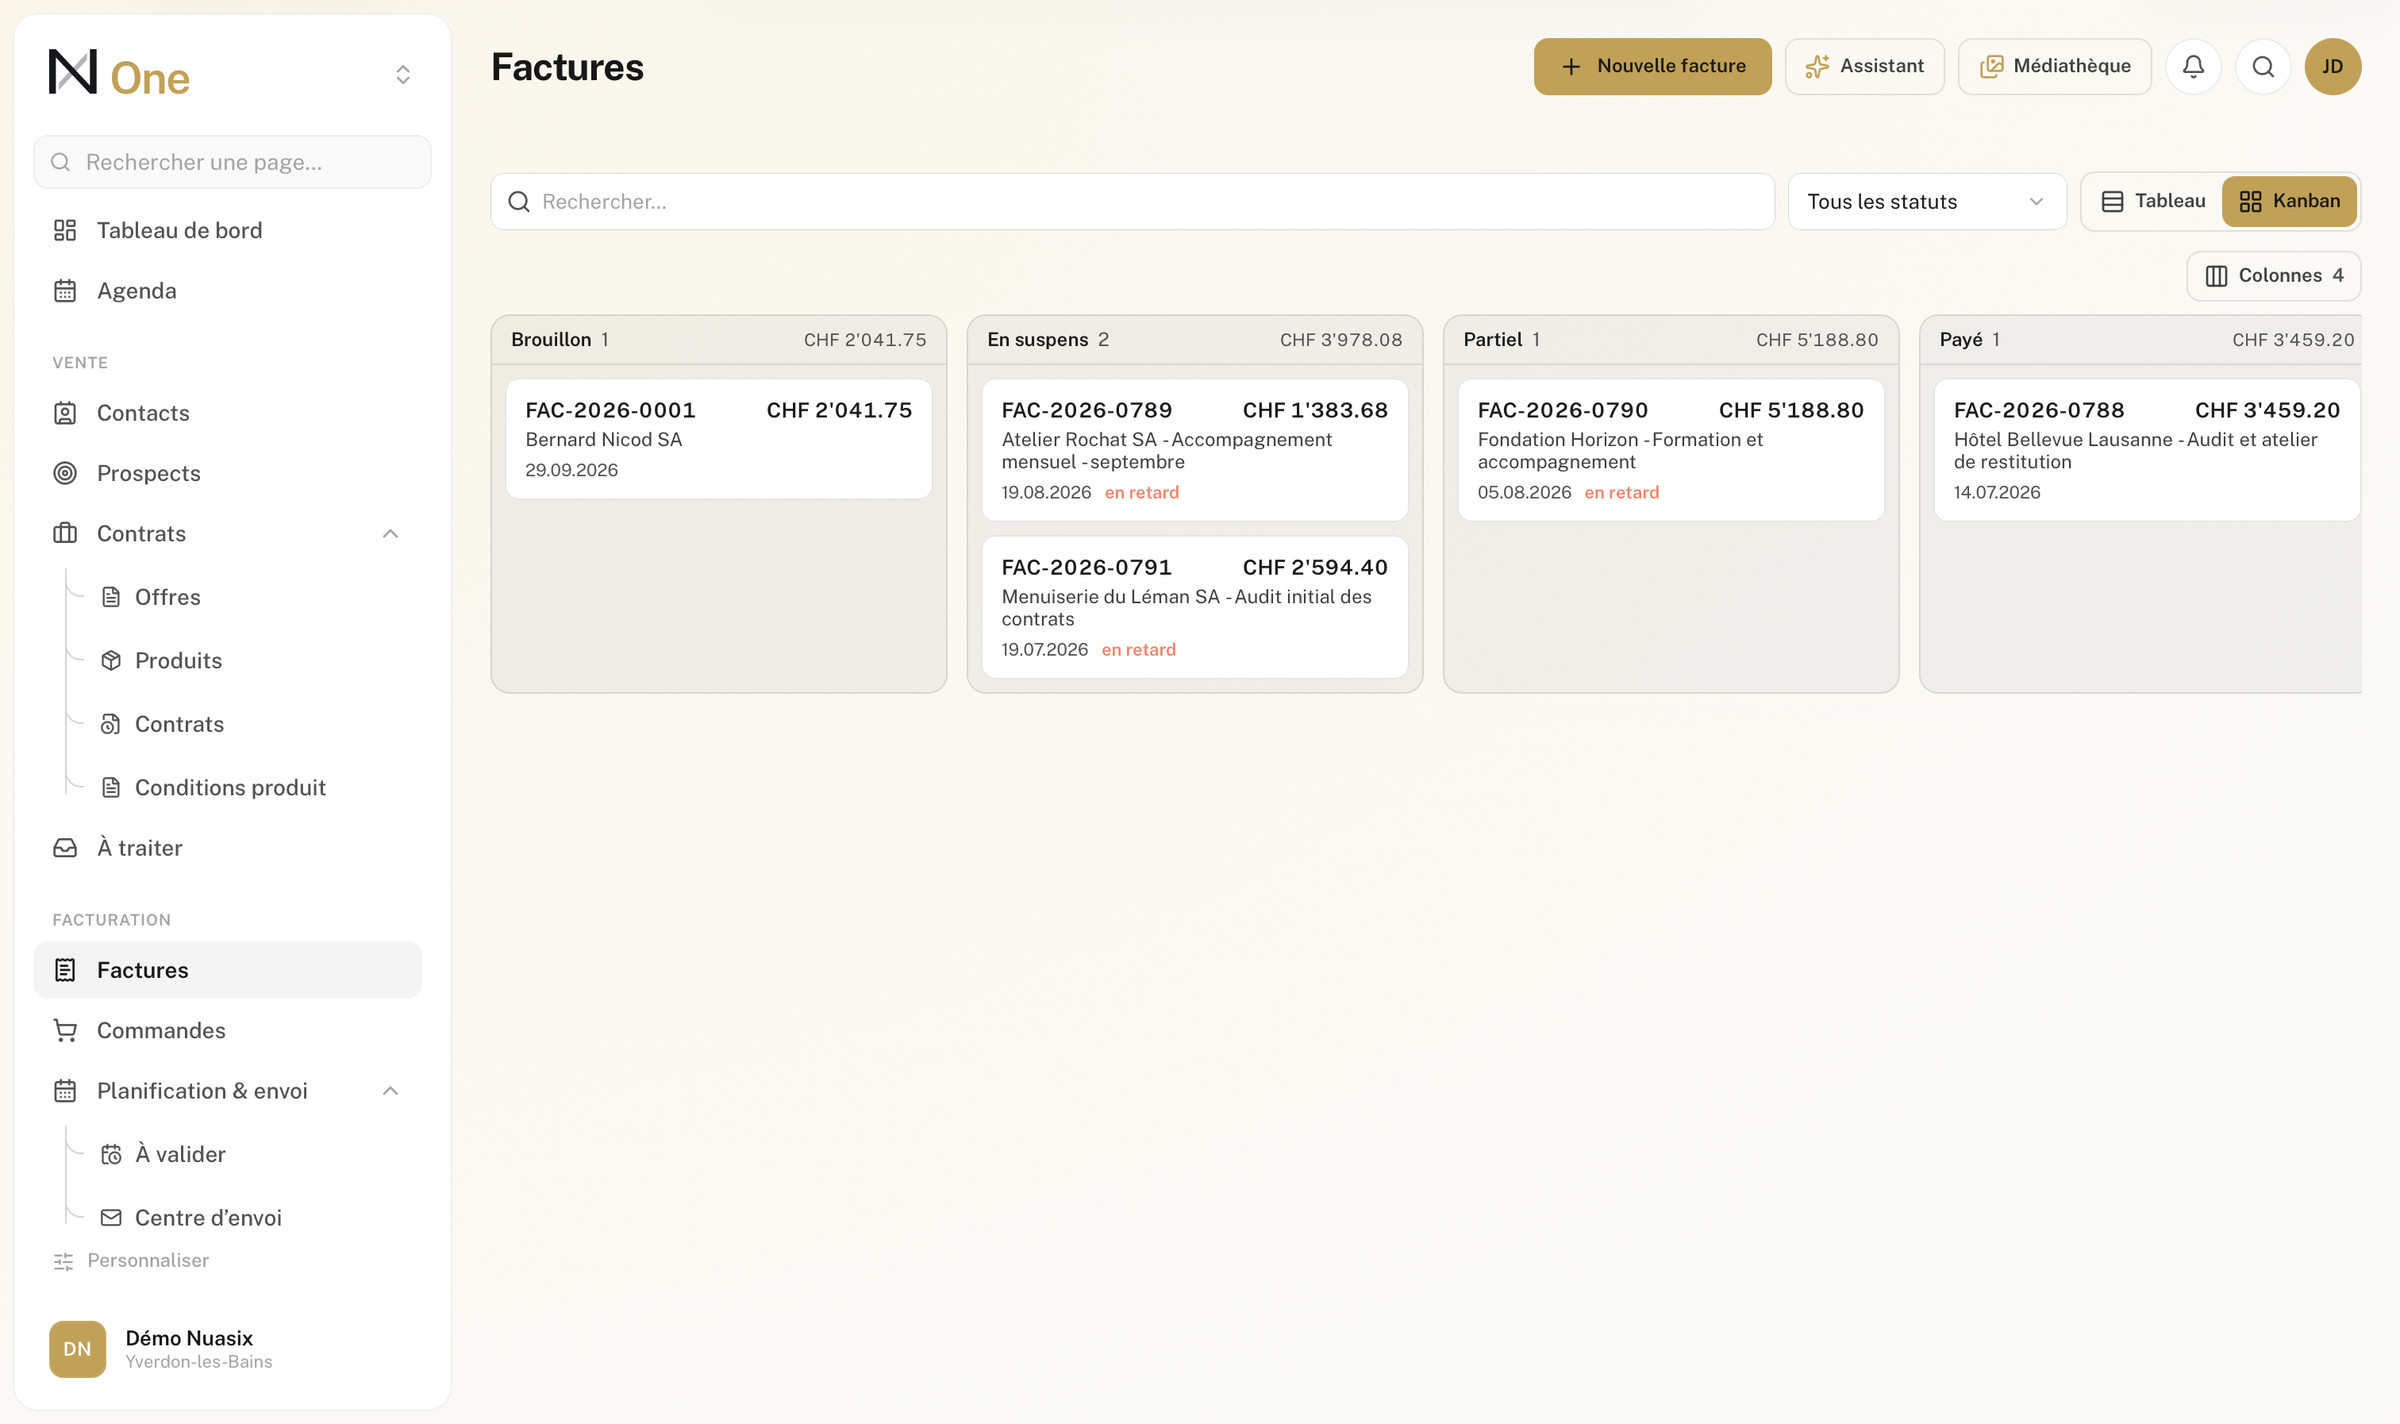Open the Commandes cart icon

click(65, 1030)
